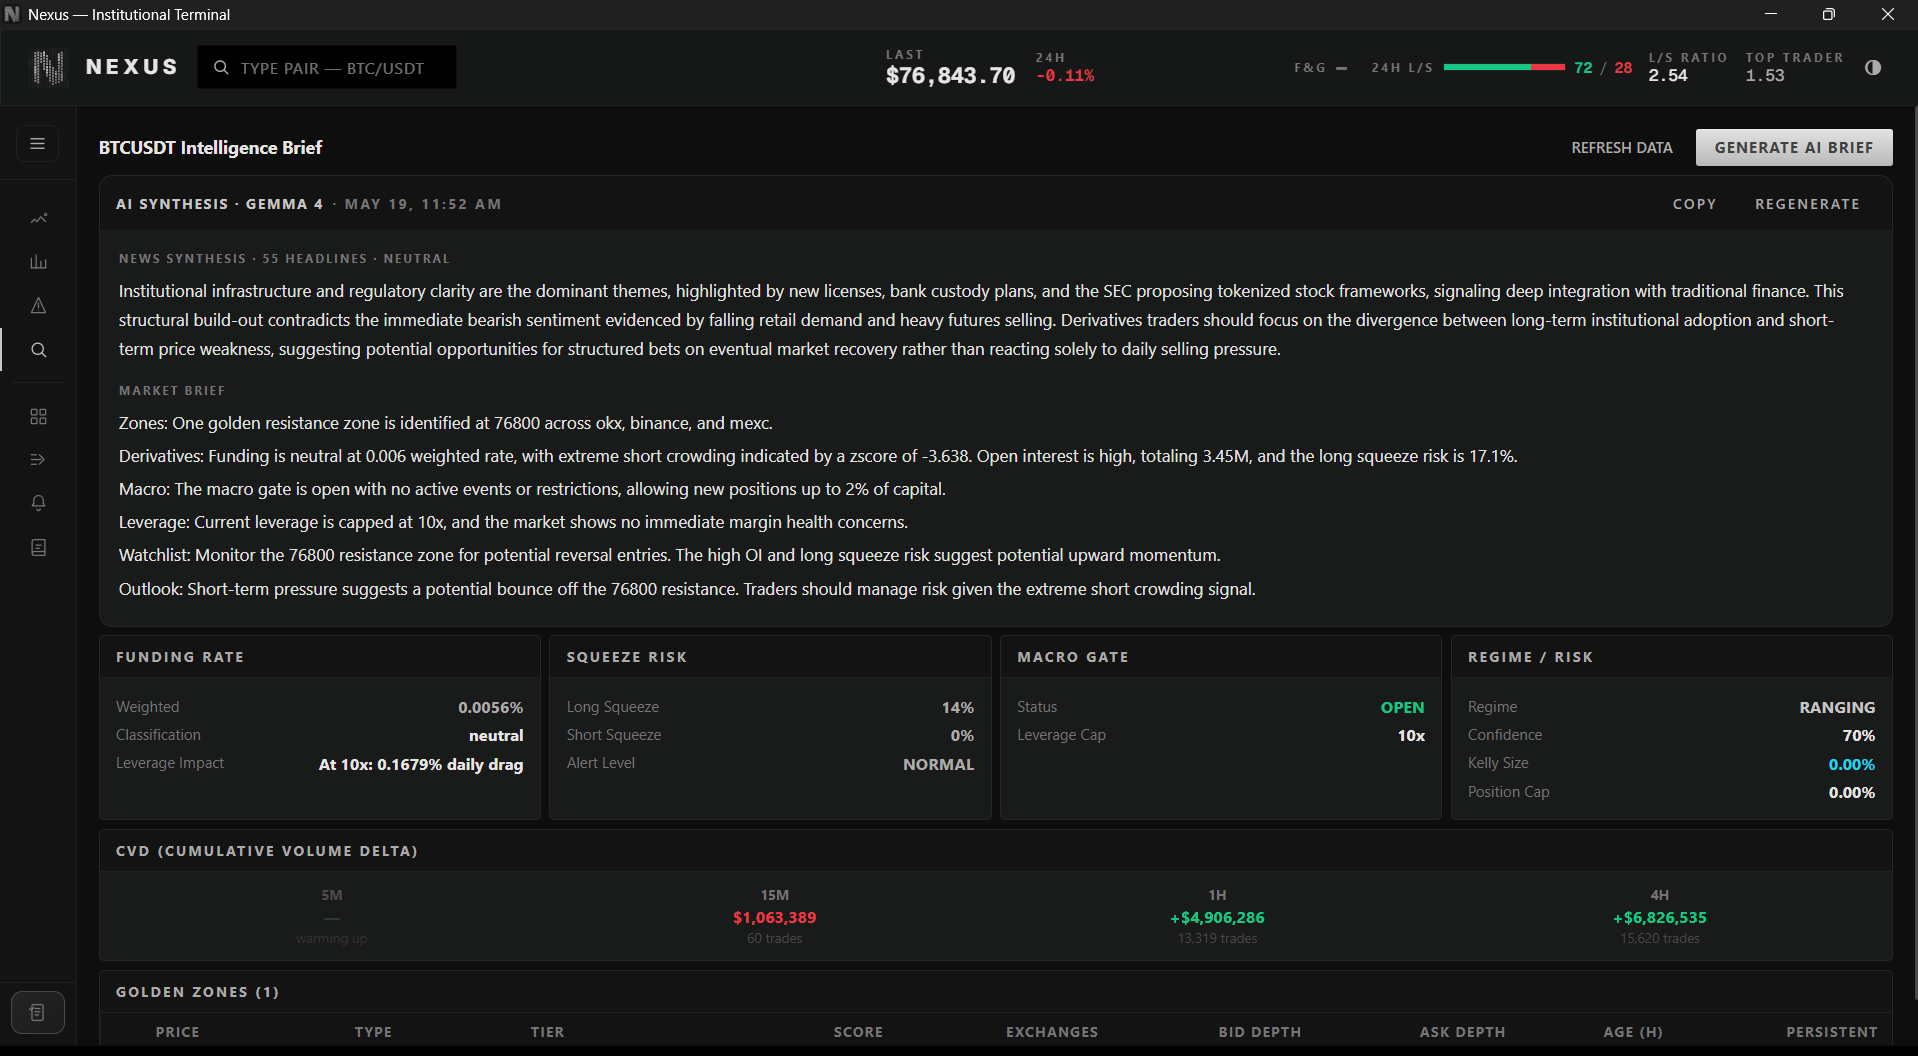Image resolution: width=1918 pixels, height=1056 pixels.
Task: Click the SCORE column header
Action: tap(858, 1032)
